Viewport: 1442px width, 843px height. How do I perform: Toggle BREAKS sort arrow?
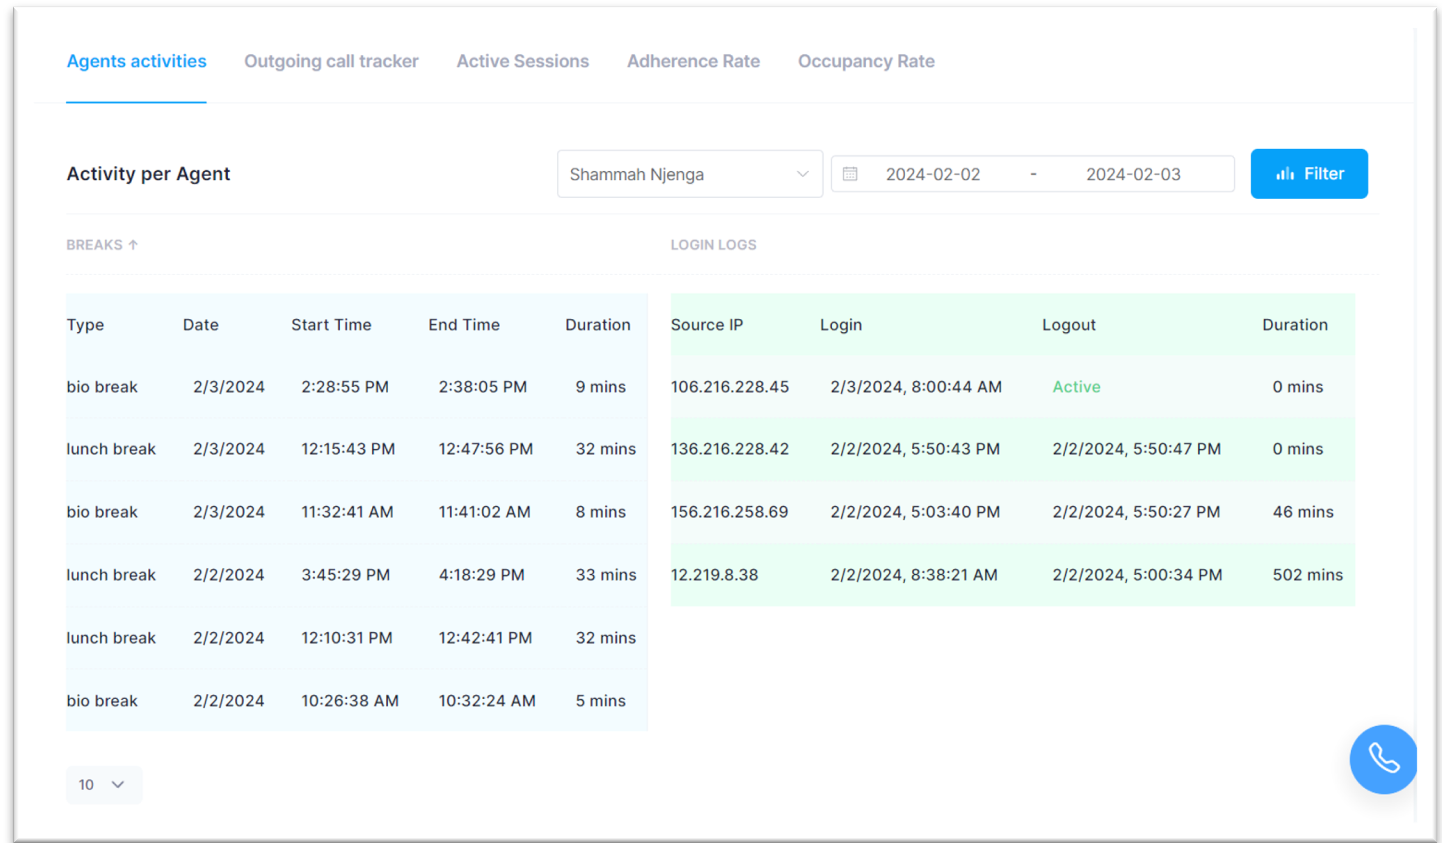point(133,245)
